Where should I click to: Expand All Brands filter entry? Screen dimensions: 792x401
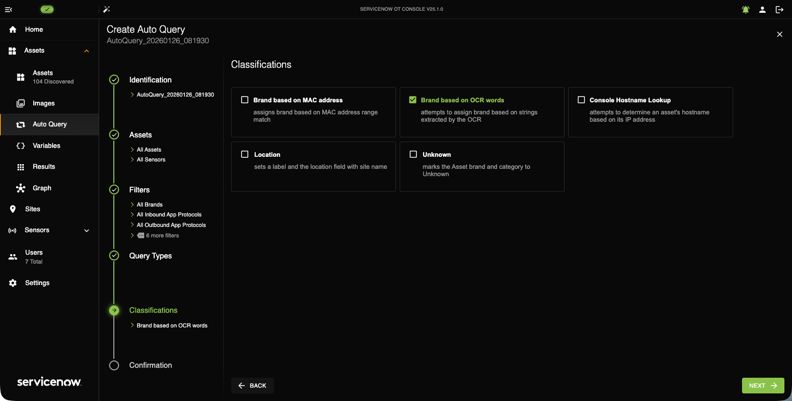tap(146, 205)
